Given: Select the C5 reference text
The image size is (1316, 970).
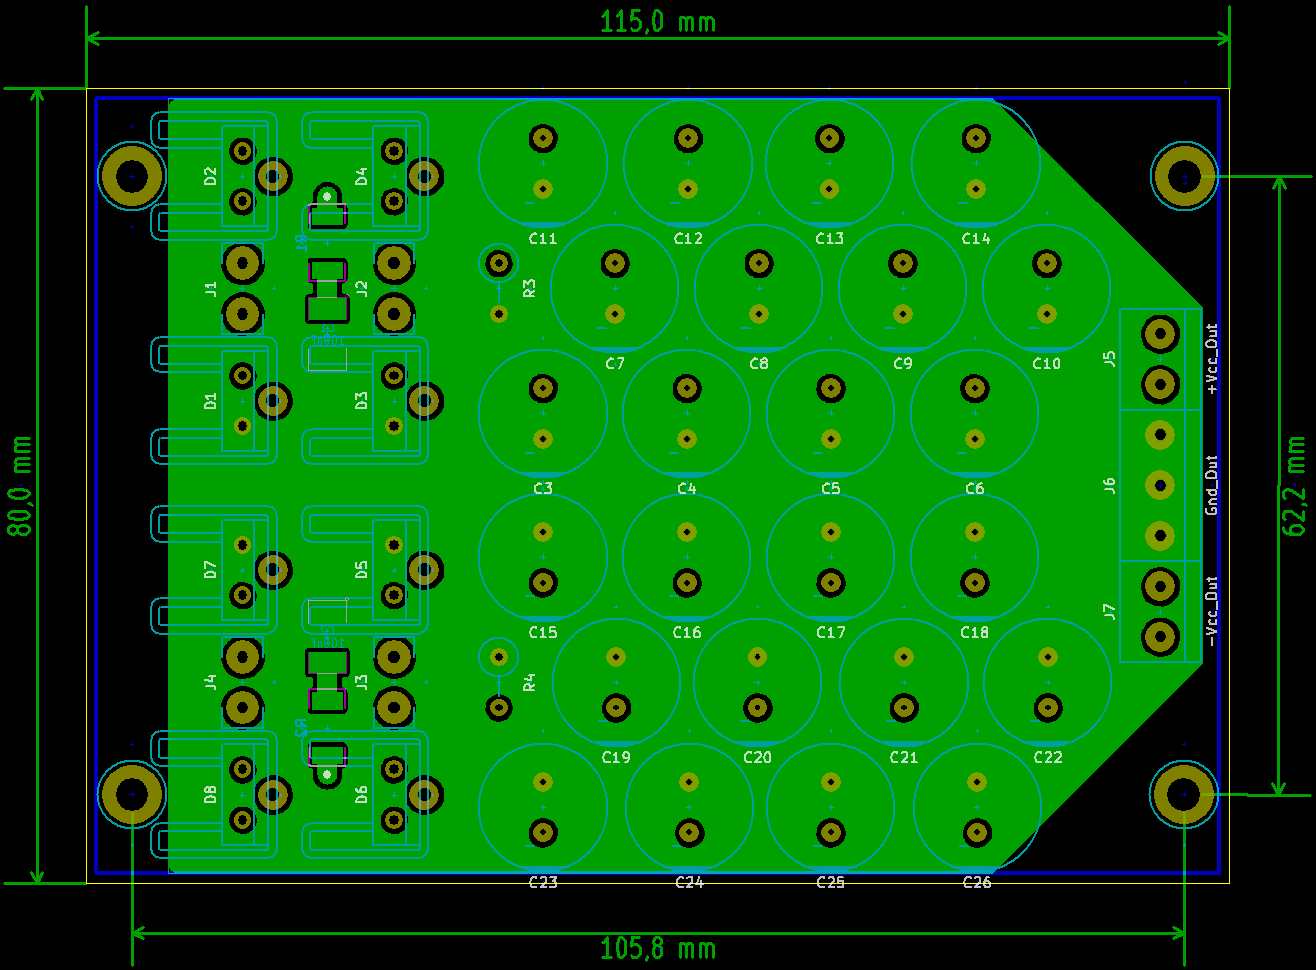Looking at the screenshot, I should (831, 488).
